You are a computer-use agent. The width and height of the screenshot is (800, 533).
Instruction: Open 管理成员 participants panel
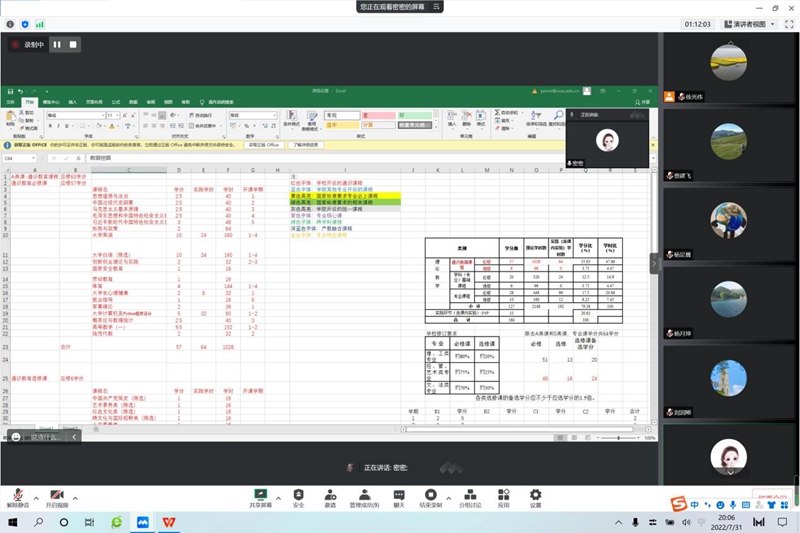pos(363,495)
